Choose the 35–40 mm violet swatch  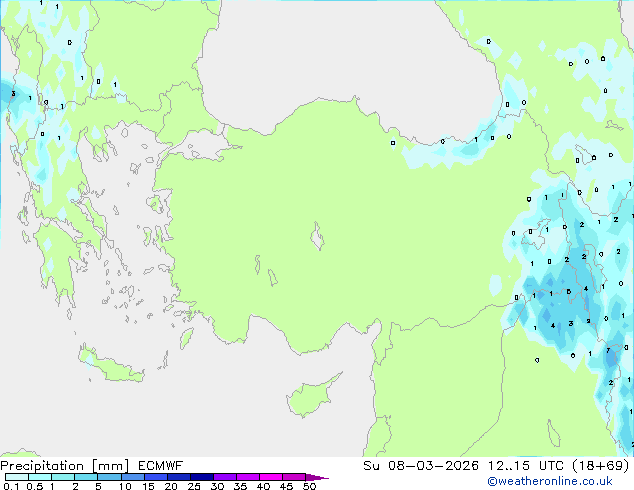[248, 477]
